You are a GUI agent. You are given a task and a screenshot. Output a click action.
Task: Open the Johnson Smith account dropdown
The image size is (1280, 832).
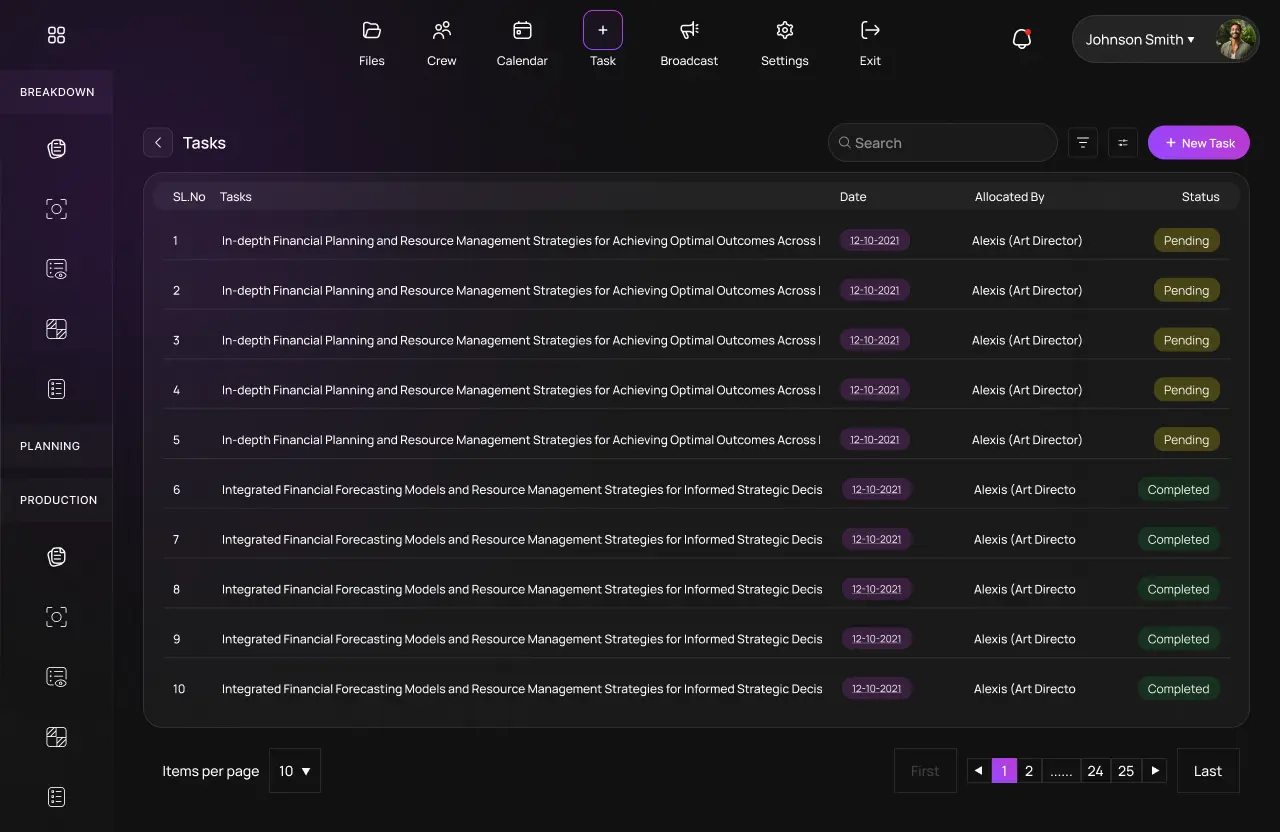tap(1139, 39)
